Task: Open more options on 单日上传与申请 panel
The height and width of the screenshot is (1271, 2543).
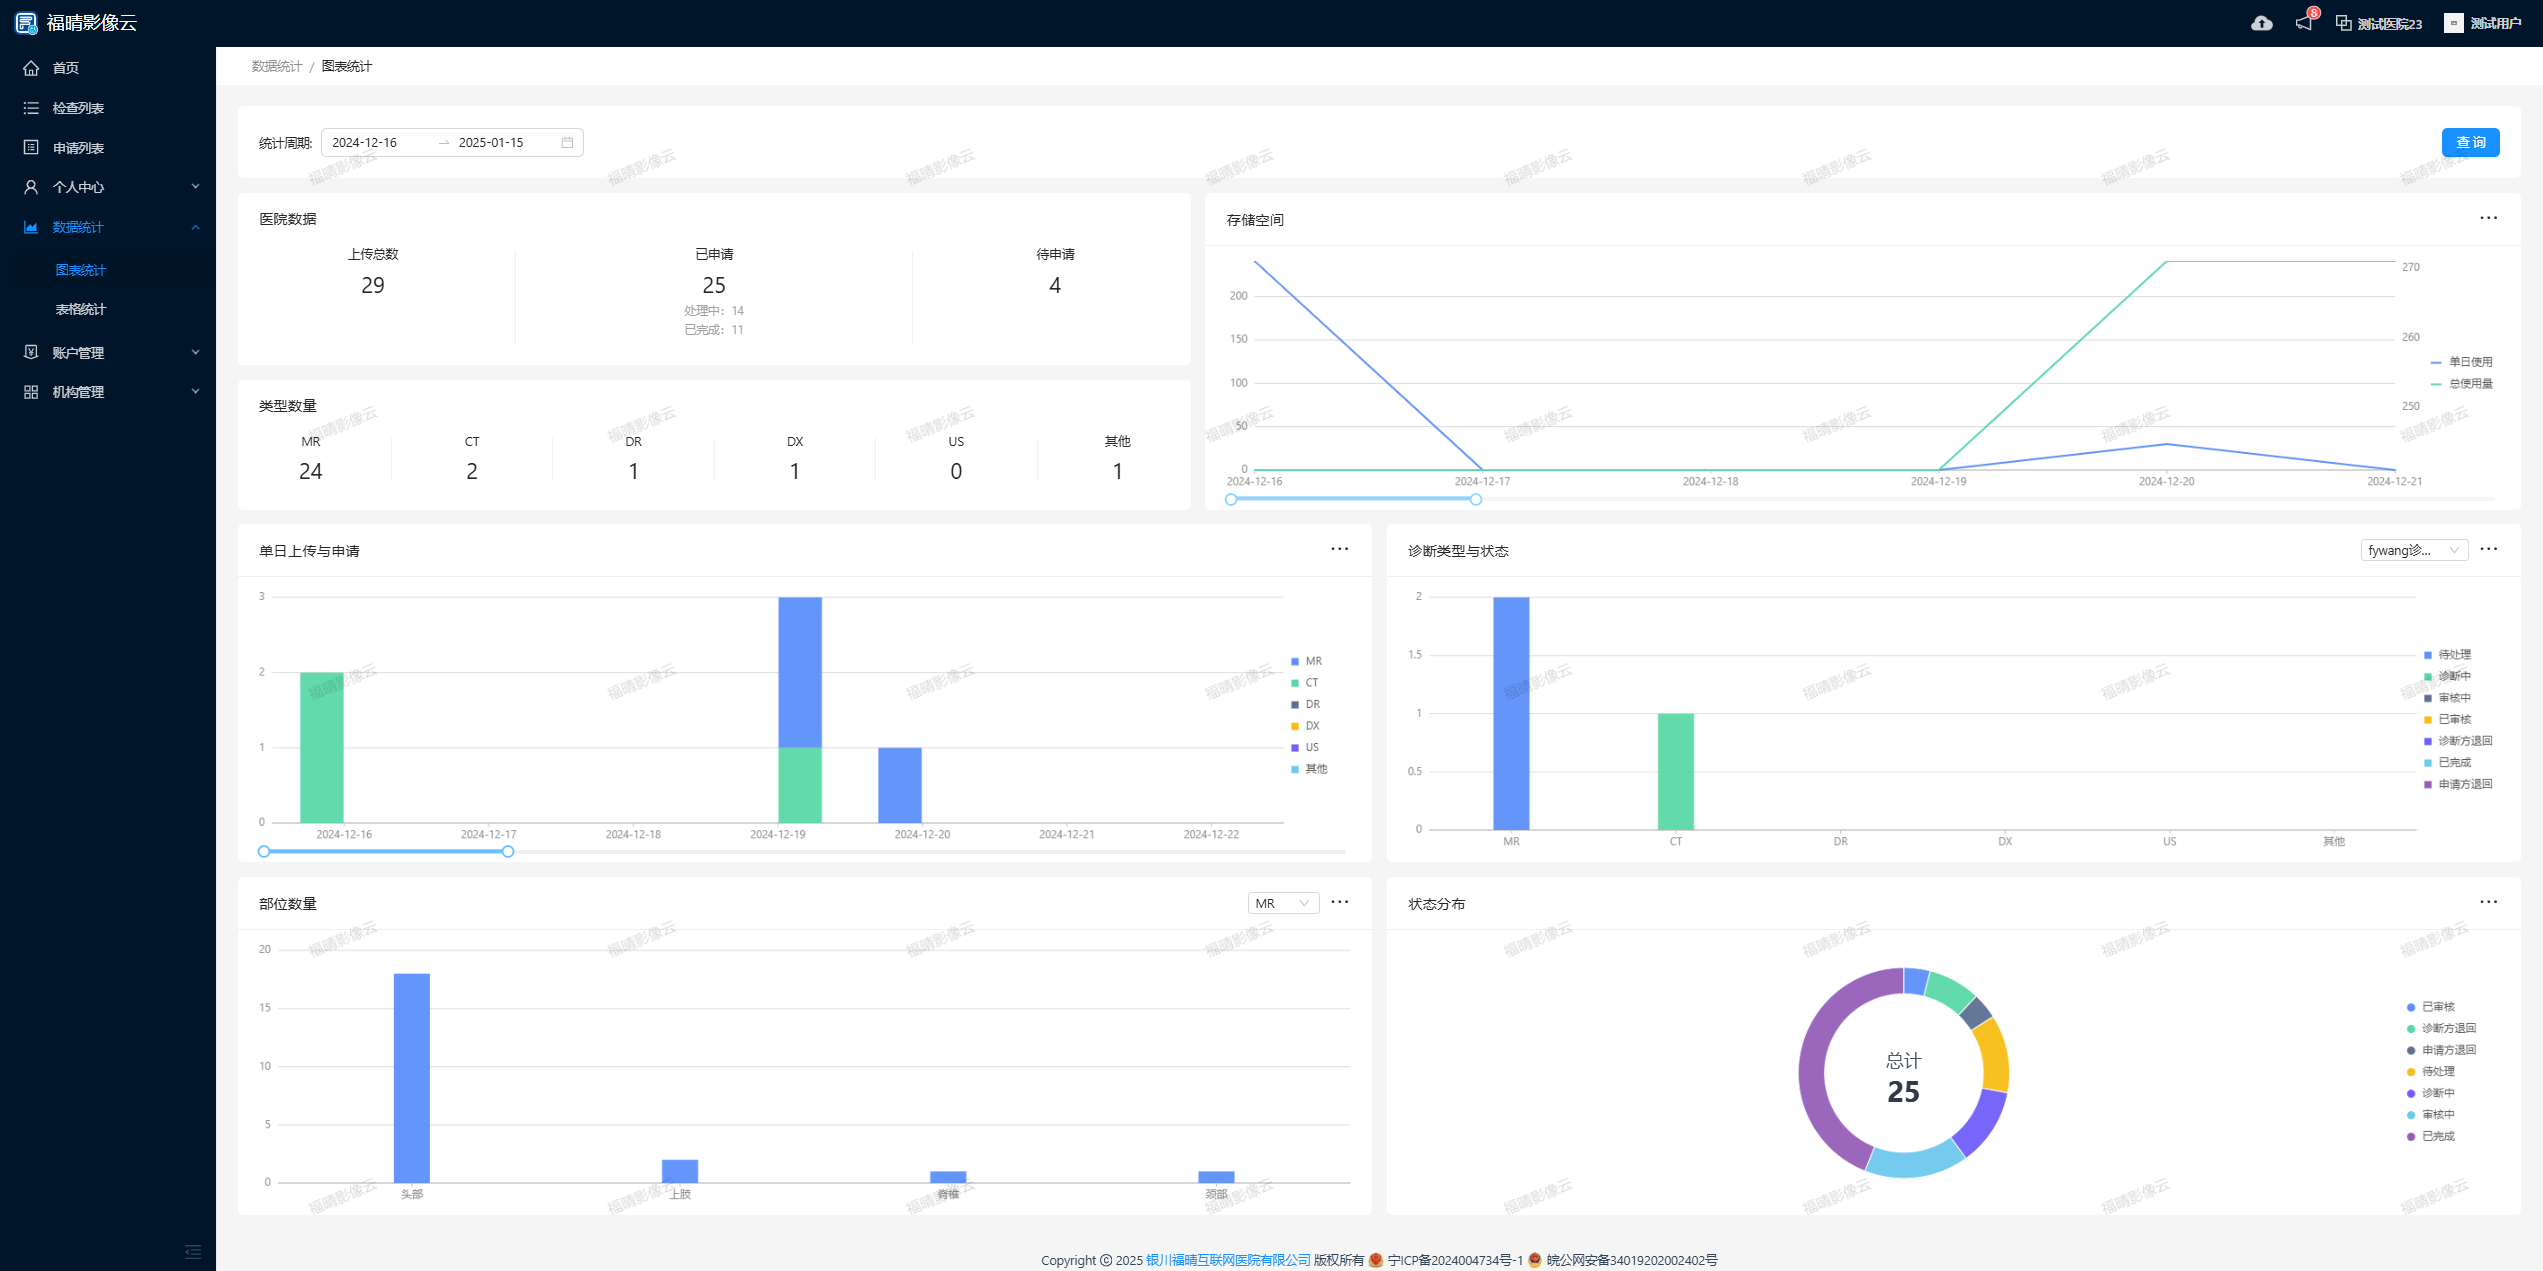Action: (1339, 549)
